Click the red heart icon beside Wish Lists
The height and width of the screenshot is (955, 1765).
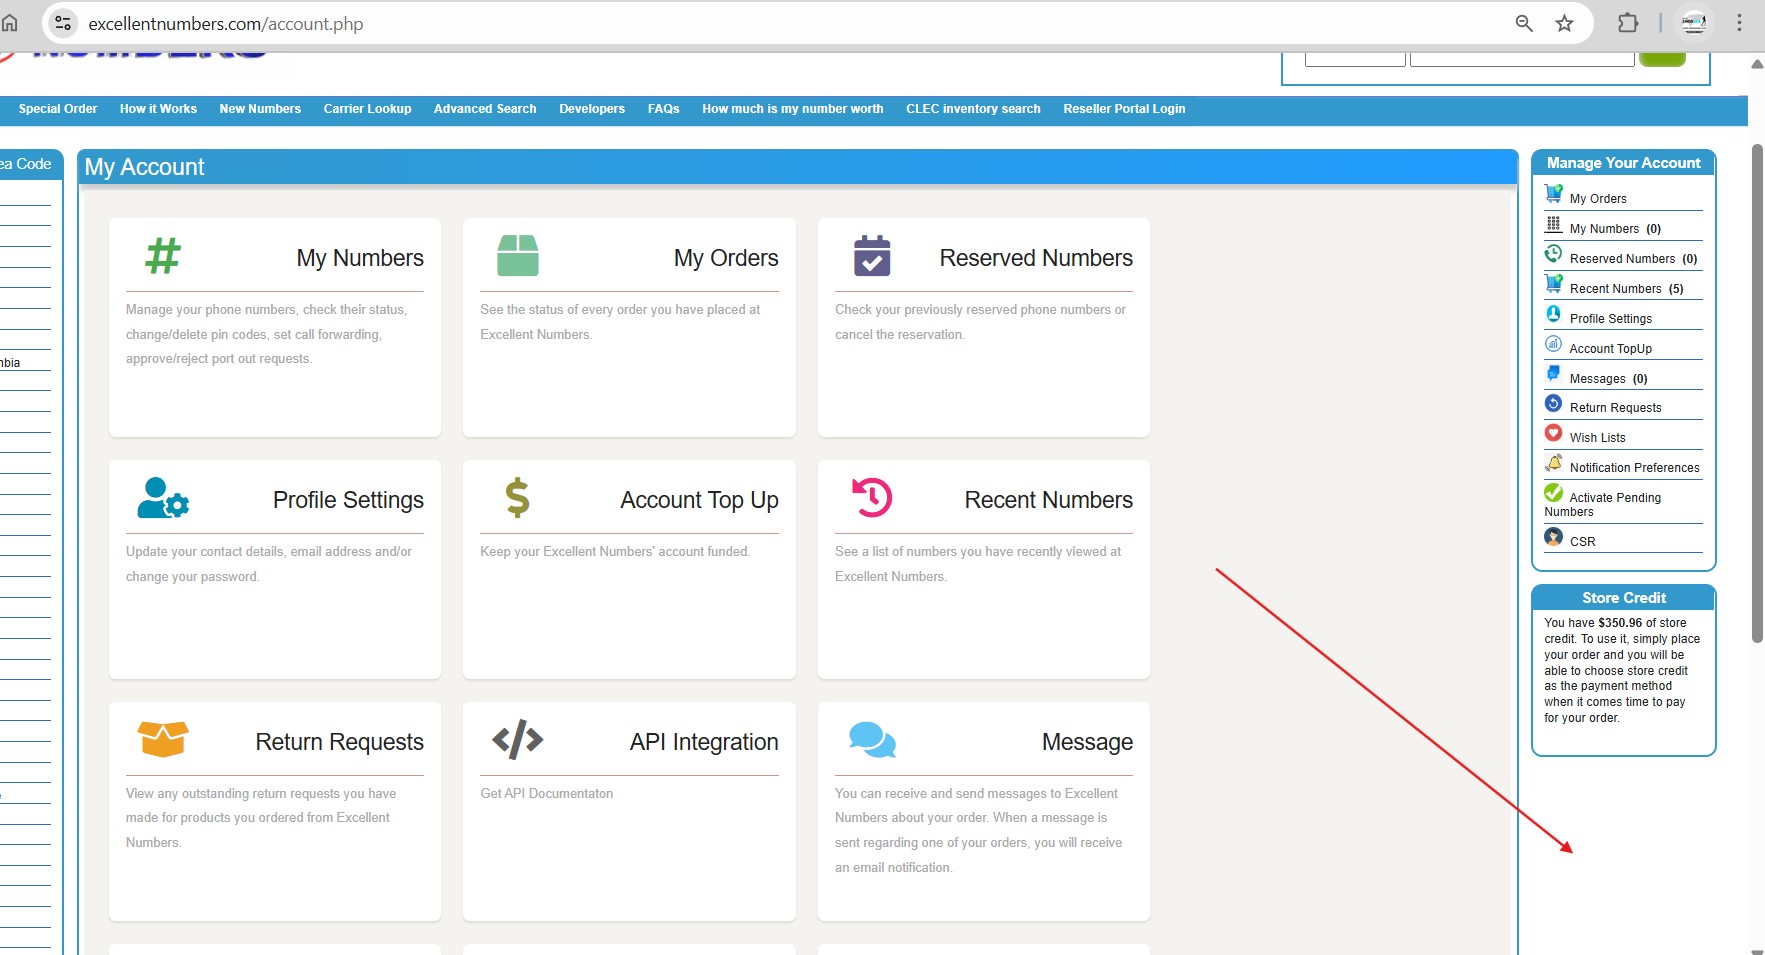point(1553,433)
